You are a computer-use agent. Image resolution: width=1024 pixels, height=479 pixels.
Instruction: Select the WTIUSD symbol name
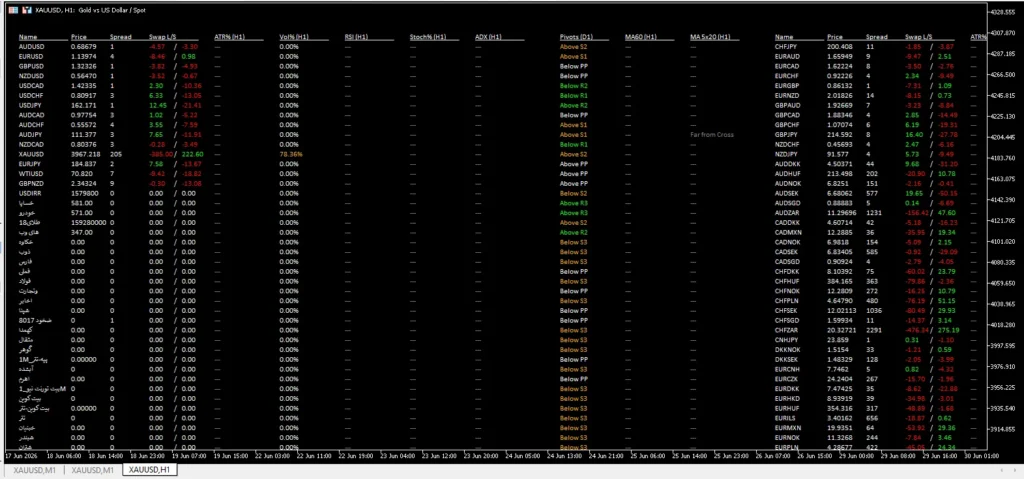click(30, 174)
